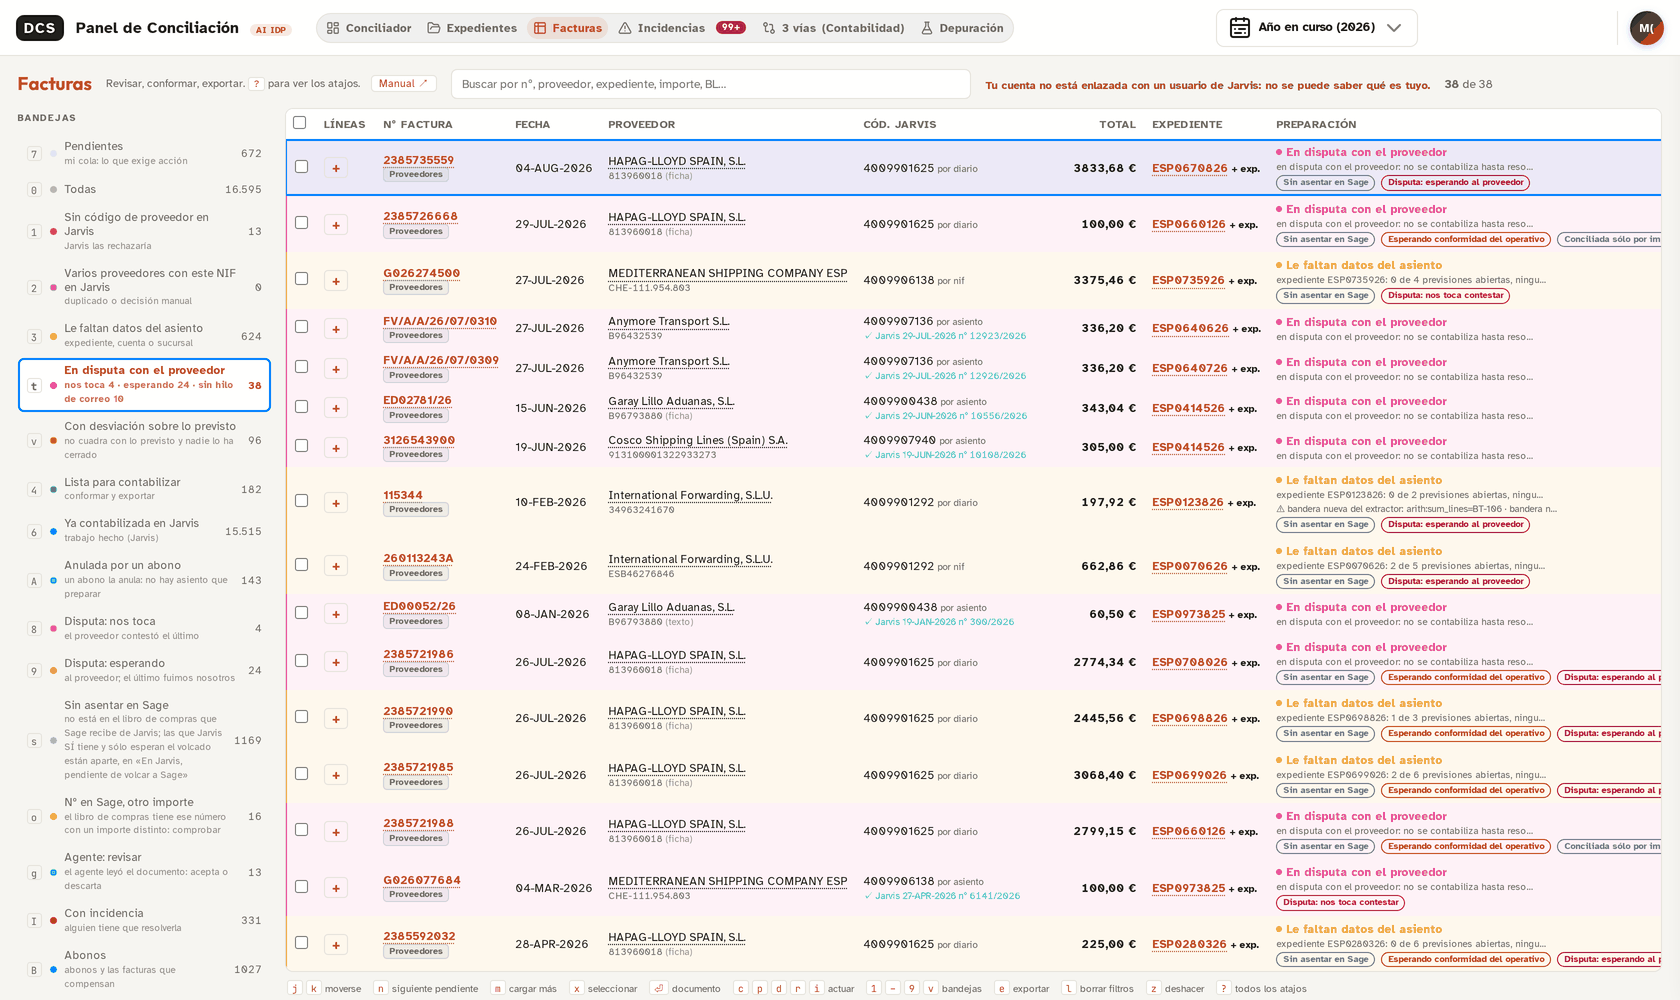Select the Pendientes tray
This screenshot has width=1680, height=1000.
tap(144, 153)
